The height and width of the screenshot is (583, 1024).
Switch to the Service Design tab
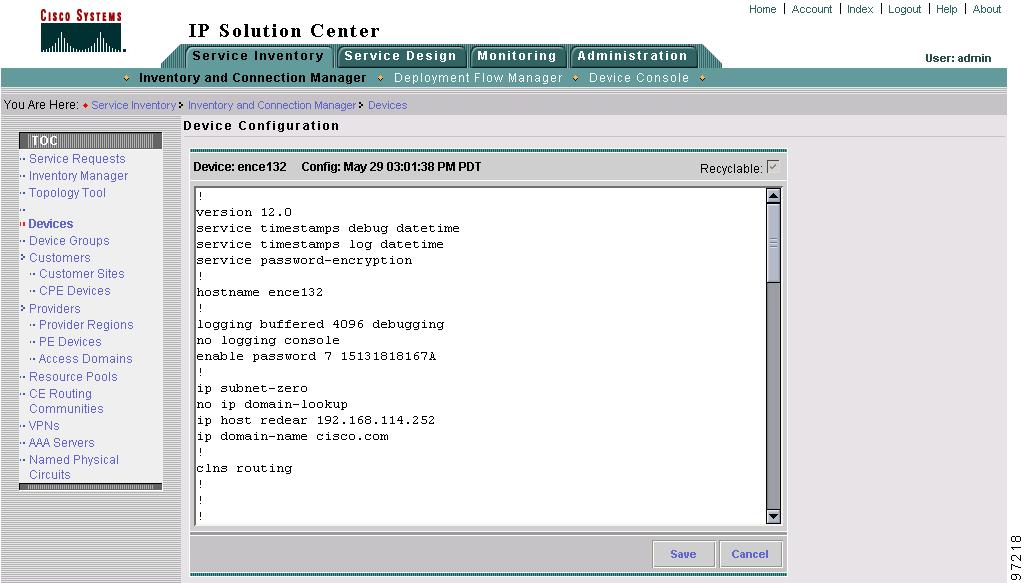click(400, 56)
